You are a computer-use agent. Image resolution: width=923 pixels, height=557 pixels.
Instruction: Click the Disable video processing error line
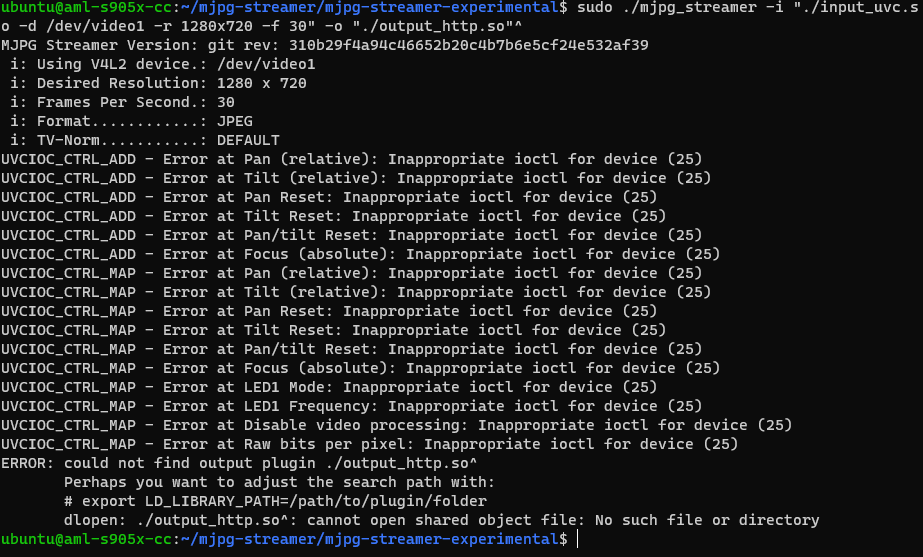pos(397,425)
